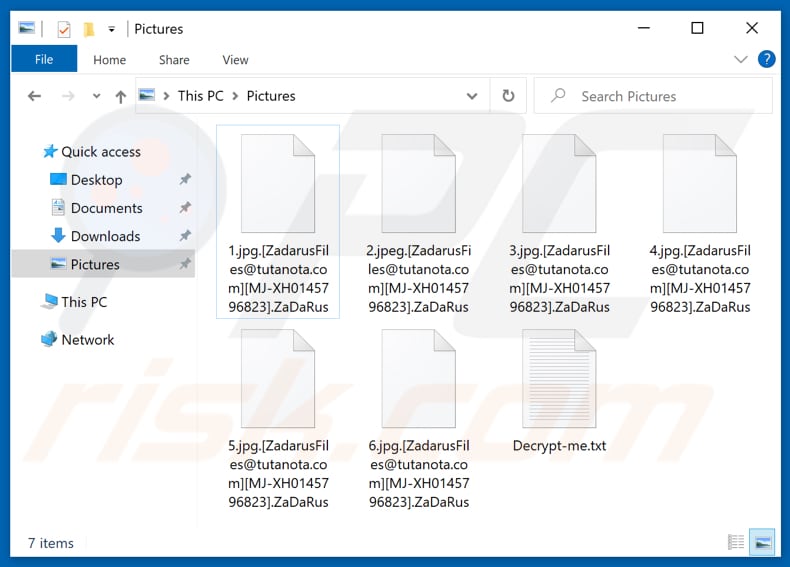Image resolution: width=790 pixels, height=567 pixels.
Task: Minimize the Pictures window
Action: click(x=644, y=28)
